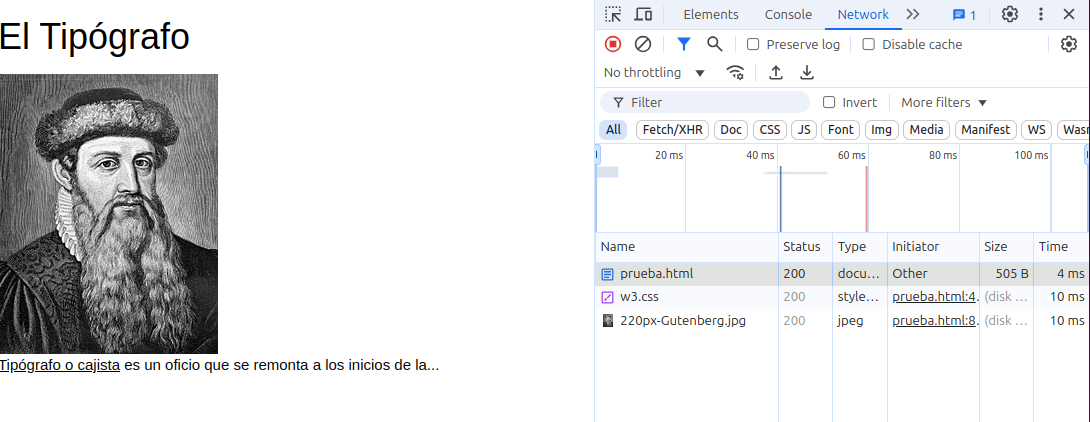Viewport: 1090px width, 422px height.
Task: Click the 20 ms mark on overview timeline
Action: [x=669, y=155]
